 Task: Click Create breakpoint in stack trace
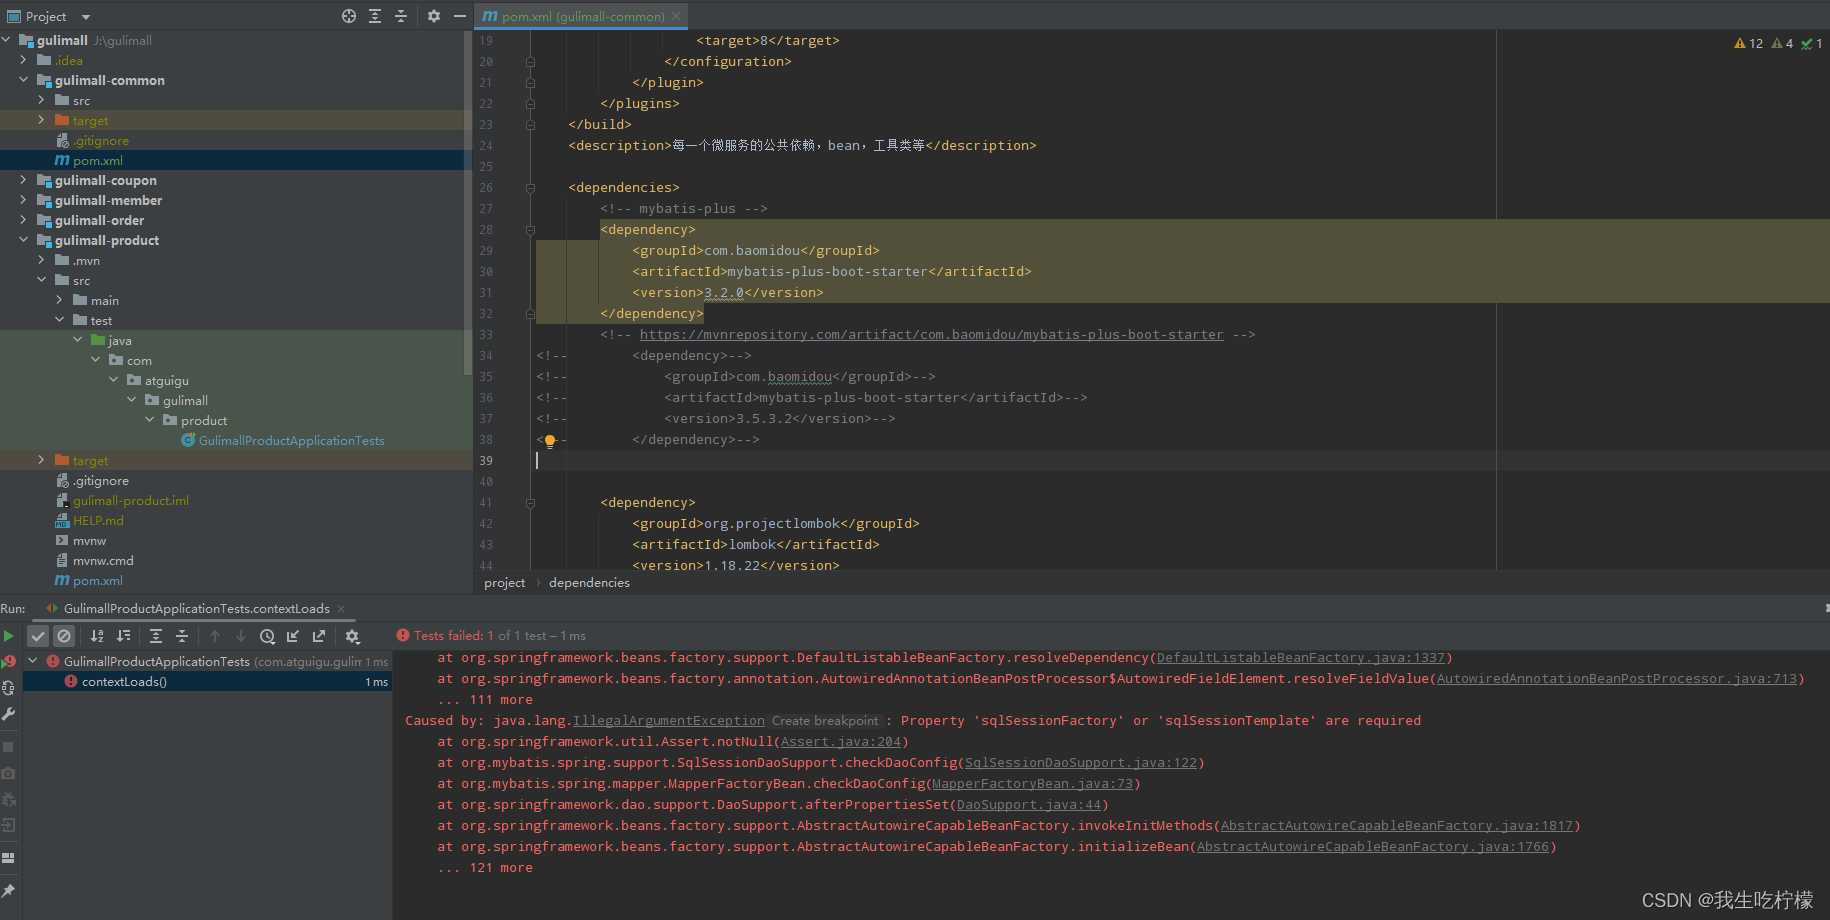(x=825, y=721)
